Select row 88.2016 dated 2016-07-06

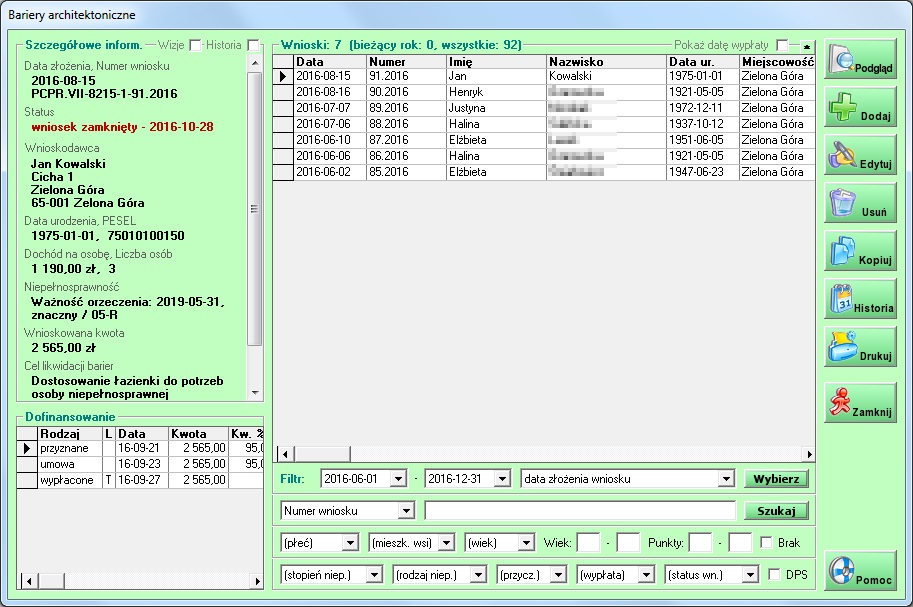tap(544, 124)
